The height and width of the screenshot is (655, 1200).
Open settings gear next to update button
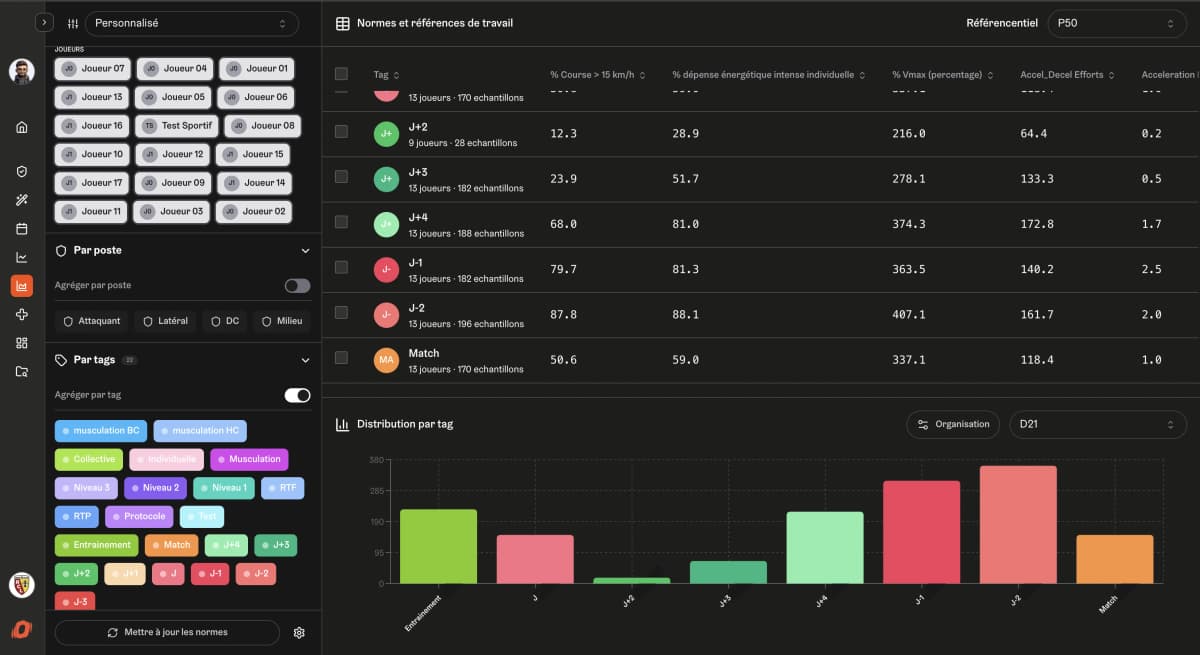[299, 633]
